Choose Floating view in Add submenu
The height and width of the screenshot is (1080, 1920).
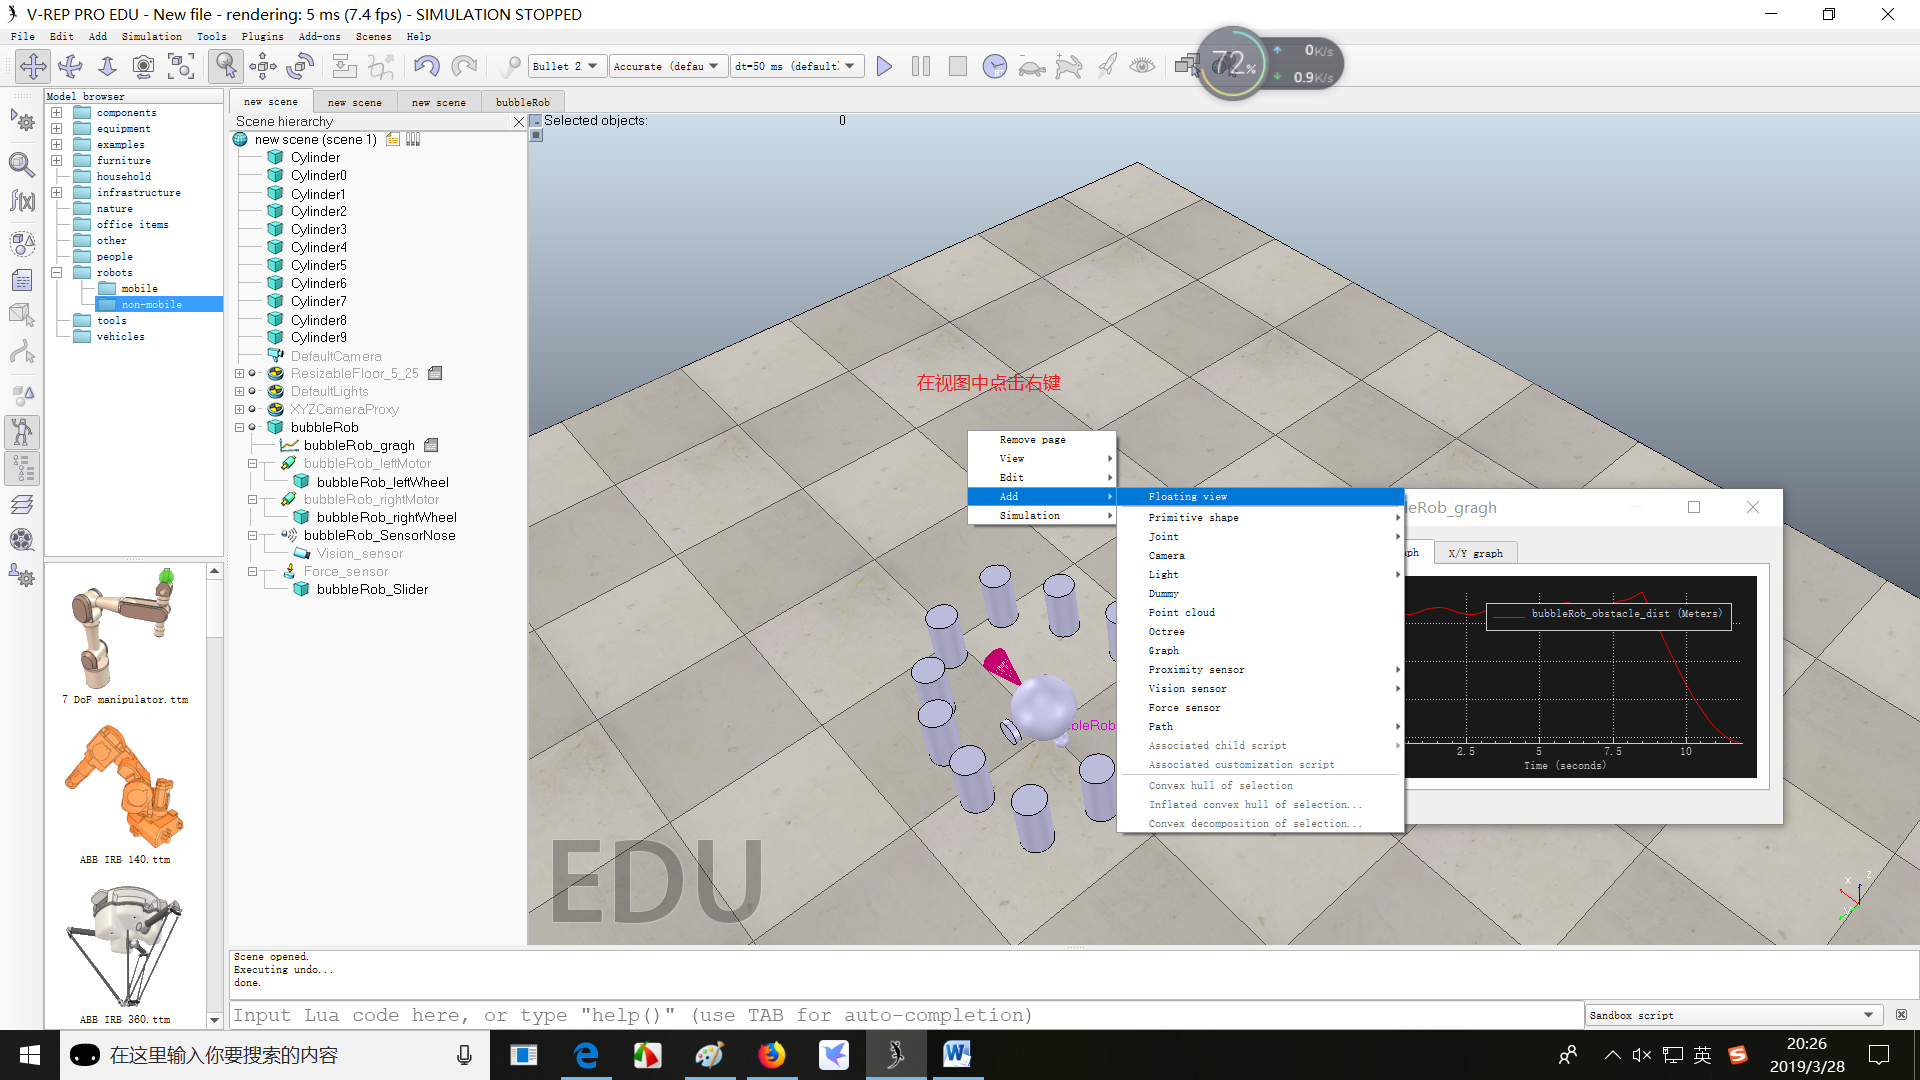(1187, 497)
